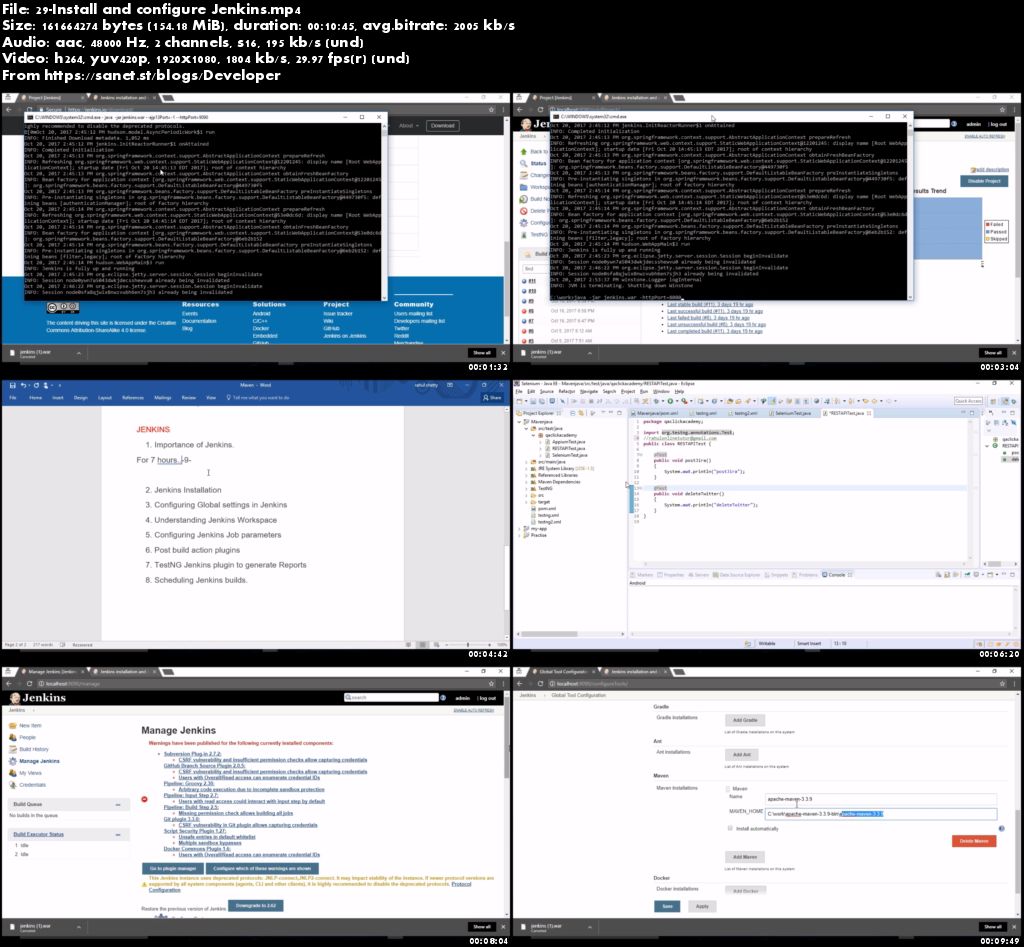This screenshot has height=947, width=1024.
Task: Click the search help icon beside Jenkins search
Action: pos(443,698)
